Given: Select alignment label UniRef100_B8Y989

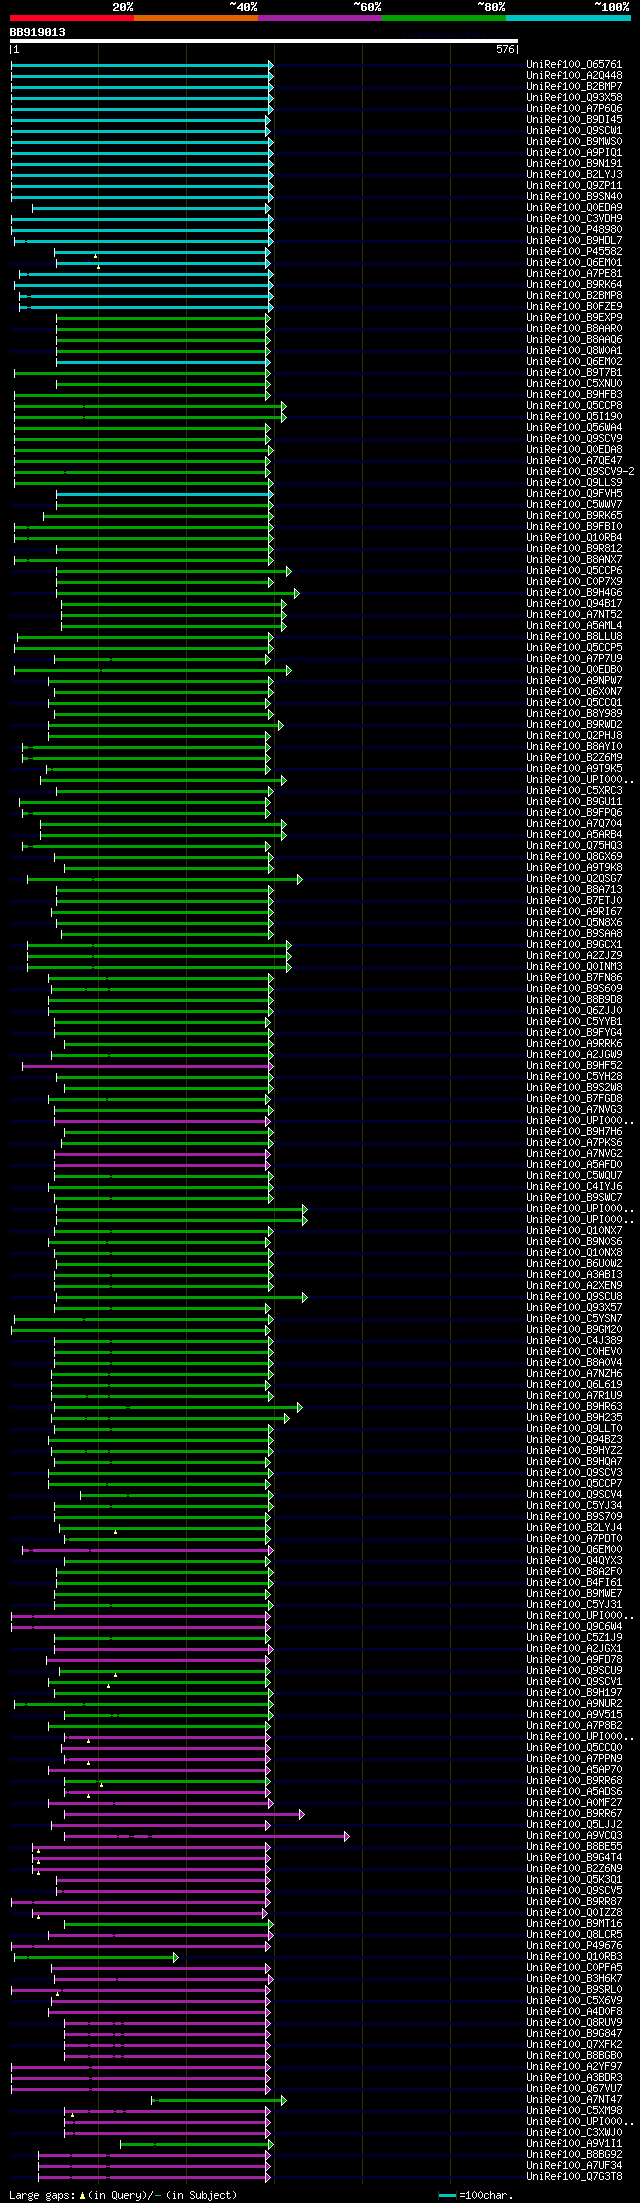Looking at the screenshot, I should click(x=574, y=713).
